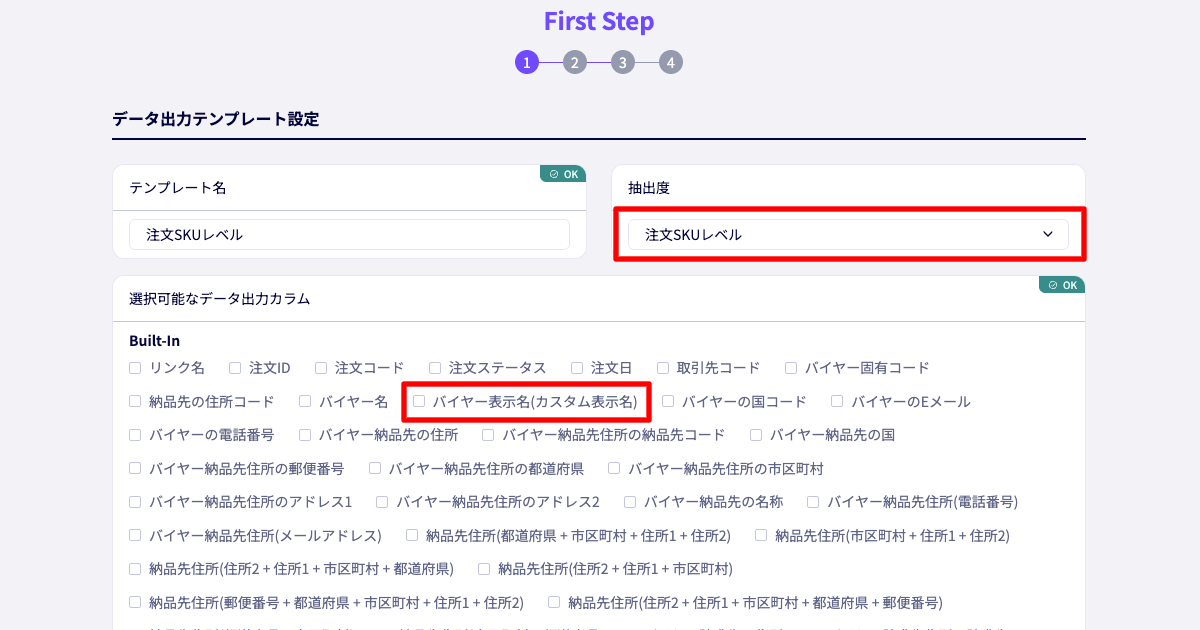
Task: Check バイヤー納品先住所の郵便番号 checkbox
Action: [135, 468]
